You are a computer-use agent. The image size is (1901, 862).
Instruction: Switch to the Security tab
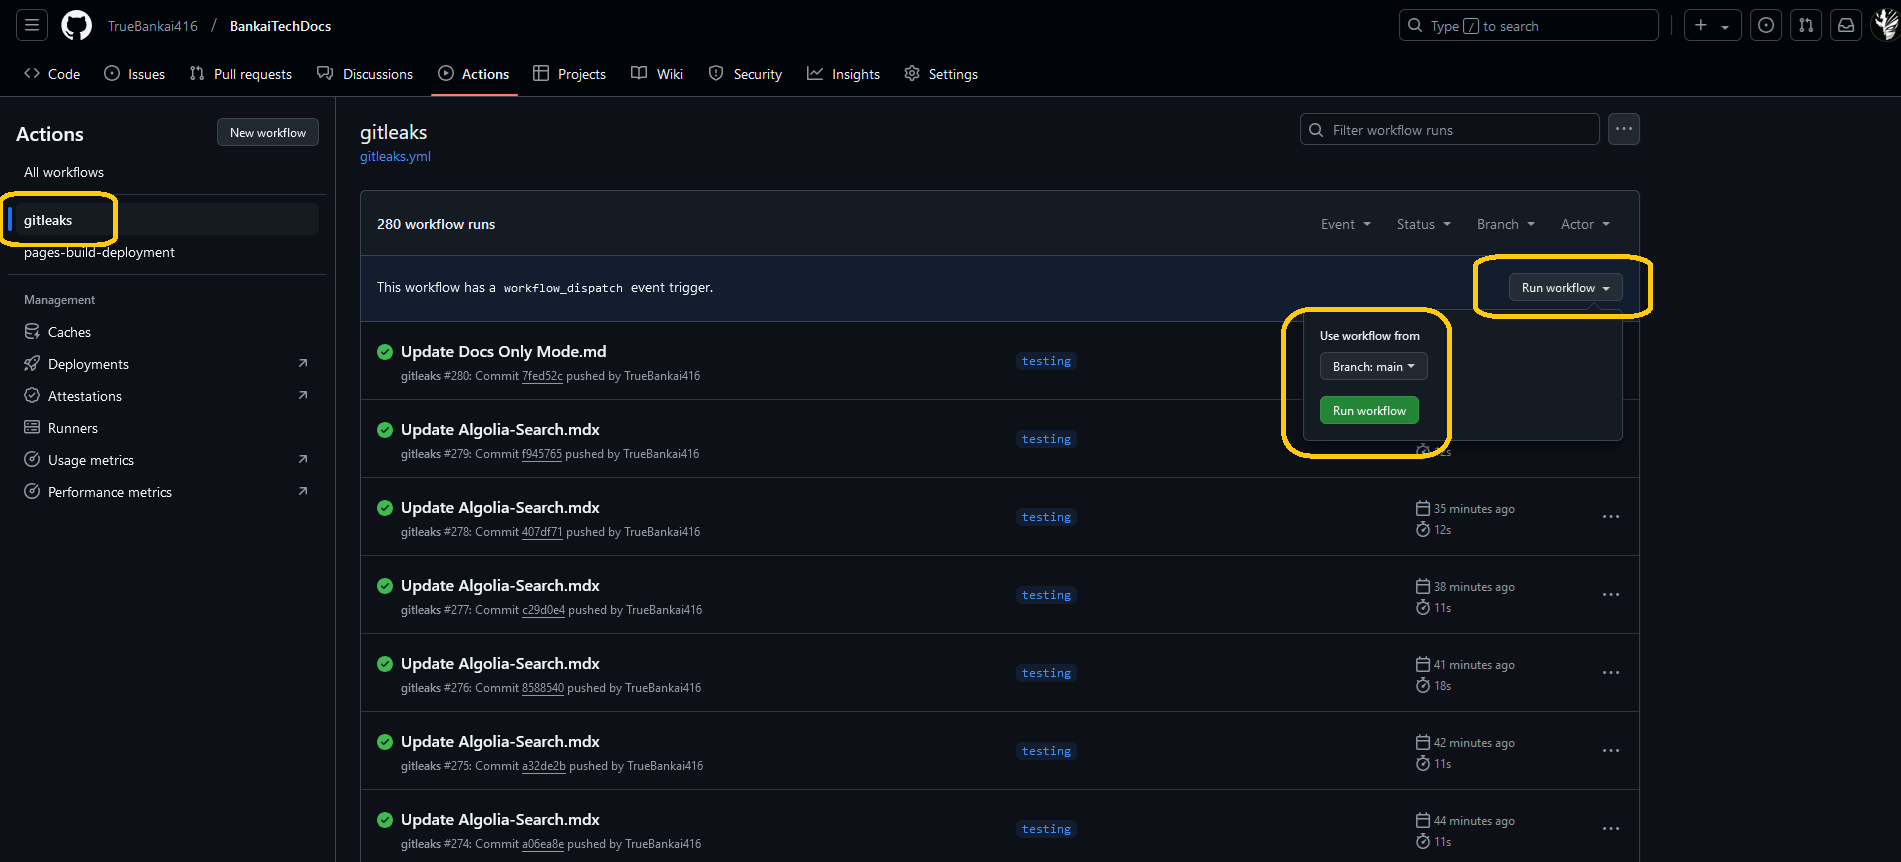pyautogui.click(x=745, y=74)
